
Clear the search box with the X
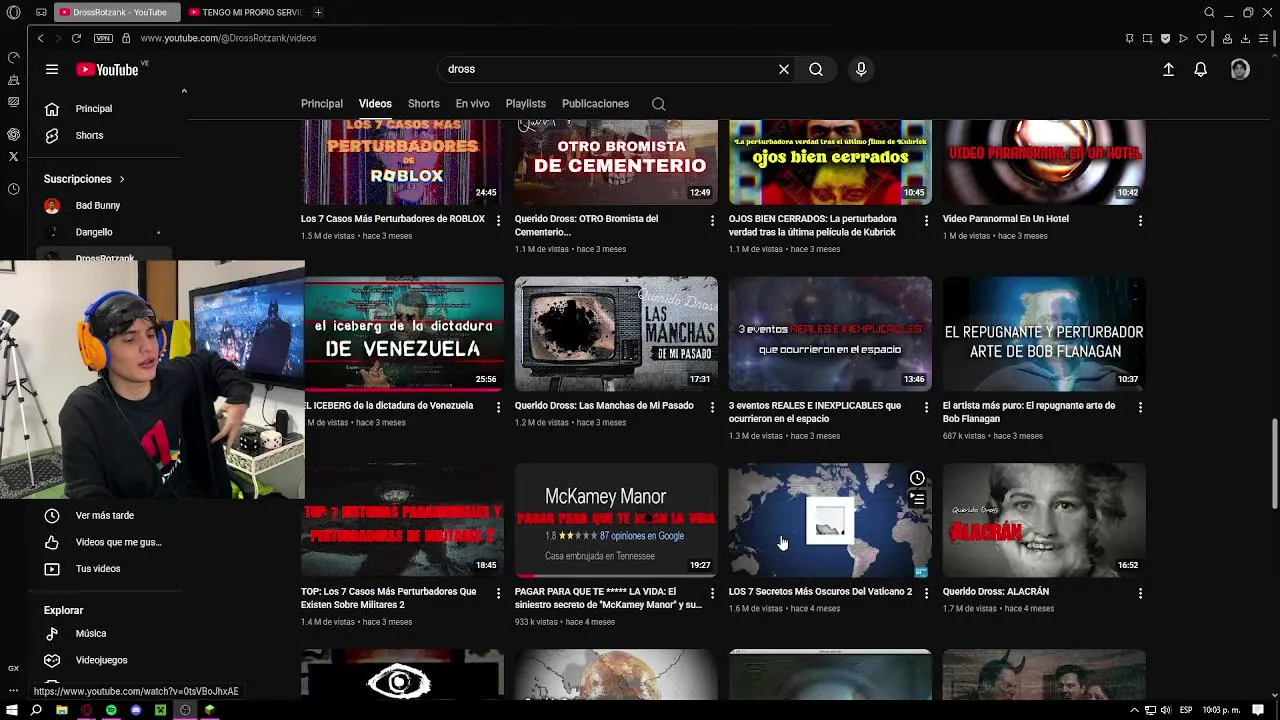pos(784,69)
